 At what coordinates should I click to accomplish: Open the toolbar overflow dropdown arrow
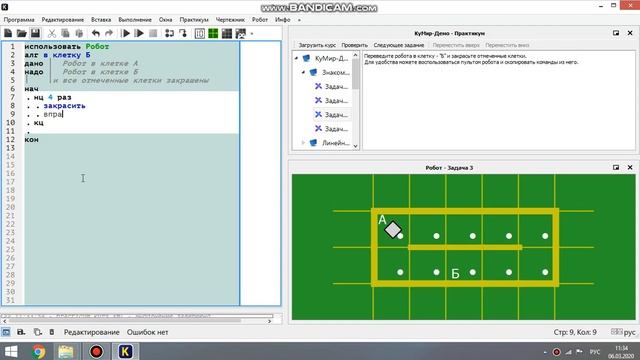(x=252, y=34)
